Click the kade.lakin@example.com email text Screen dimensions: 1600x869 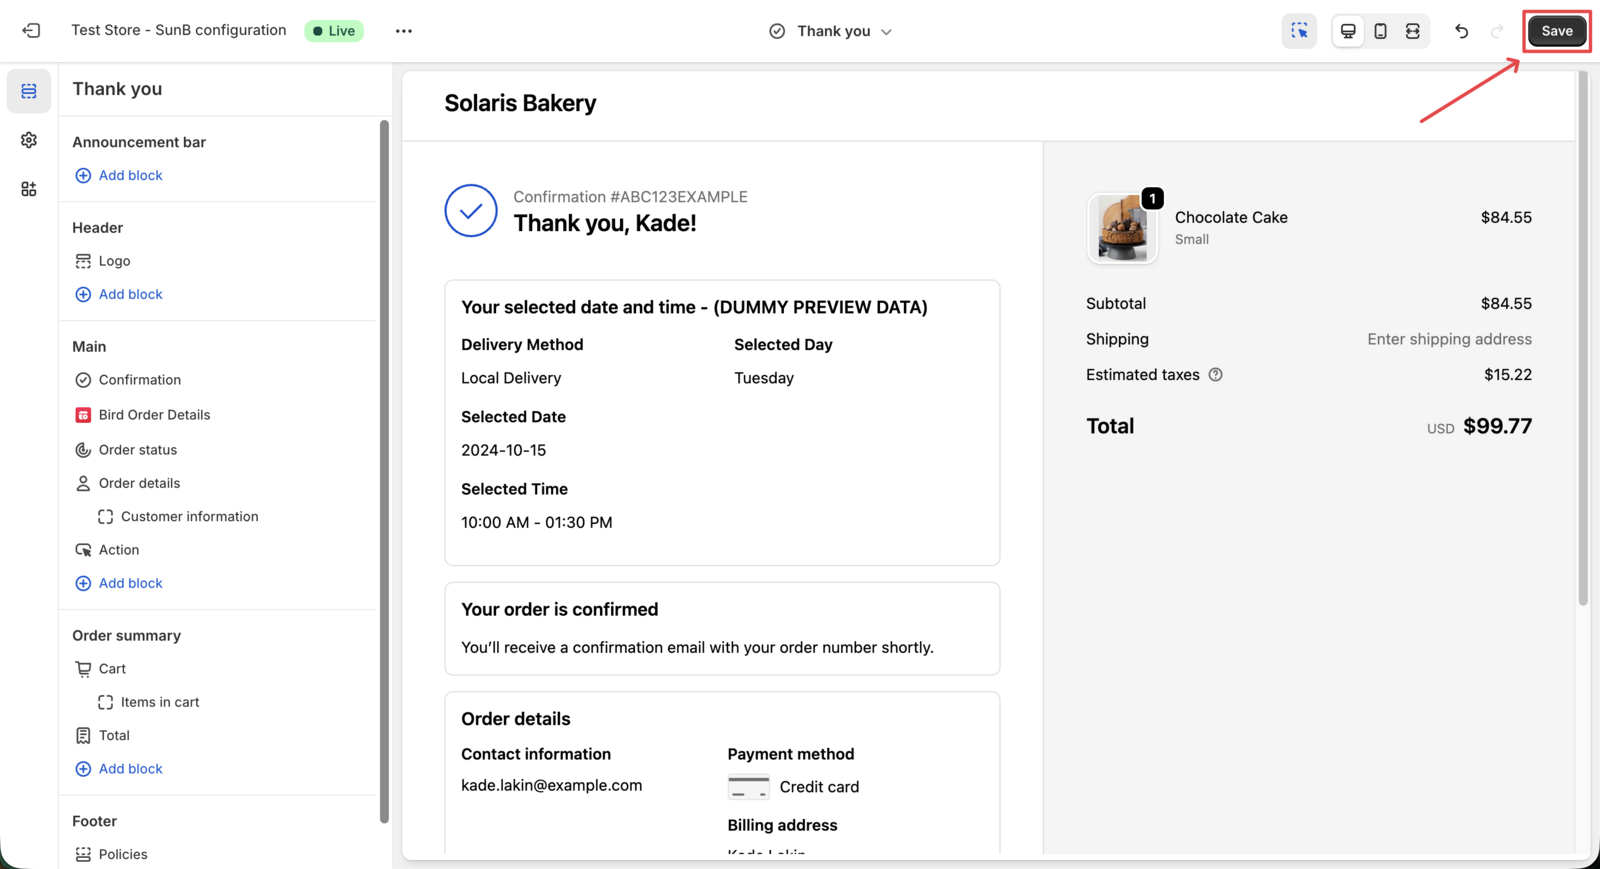pyautogui.click(x=551, y=786)
